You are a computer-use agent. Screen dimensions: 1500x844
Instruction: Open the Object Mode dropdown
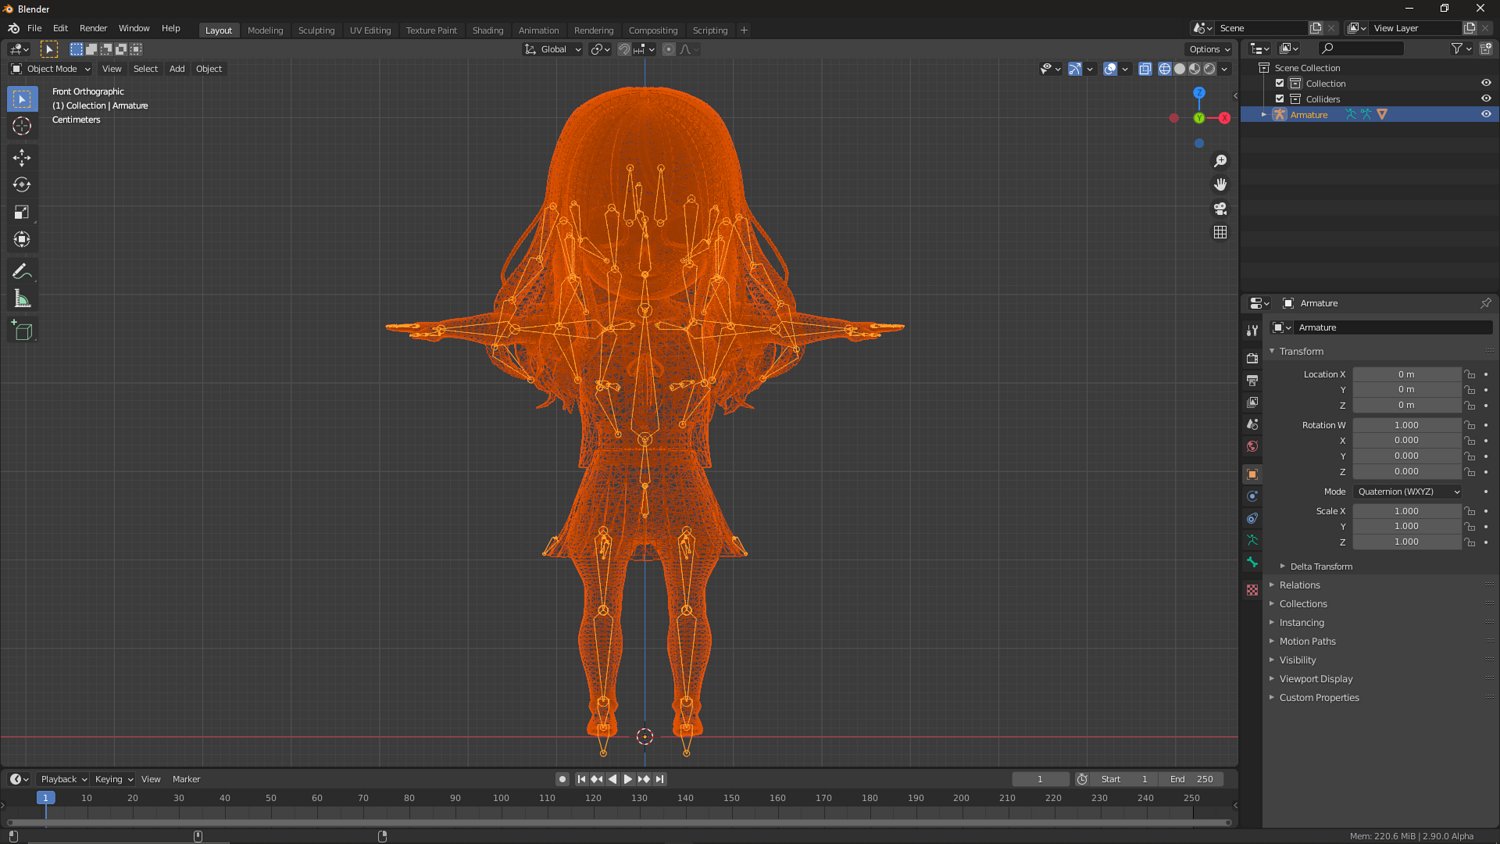click(51, 69)
